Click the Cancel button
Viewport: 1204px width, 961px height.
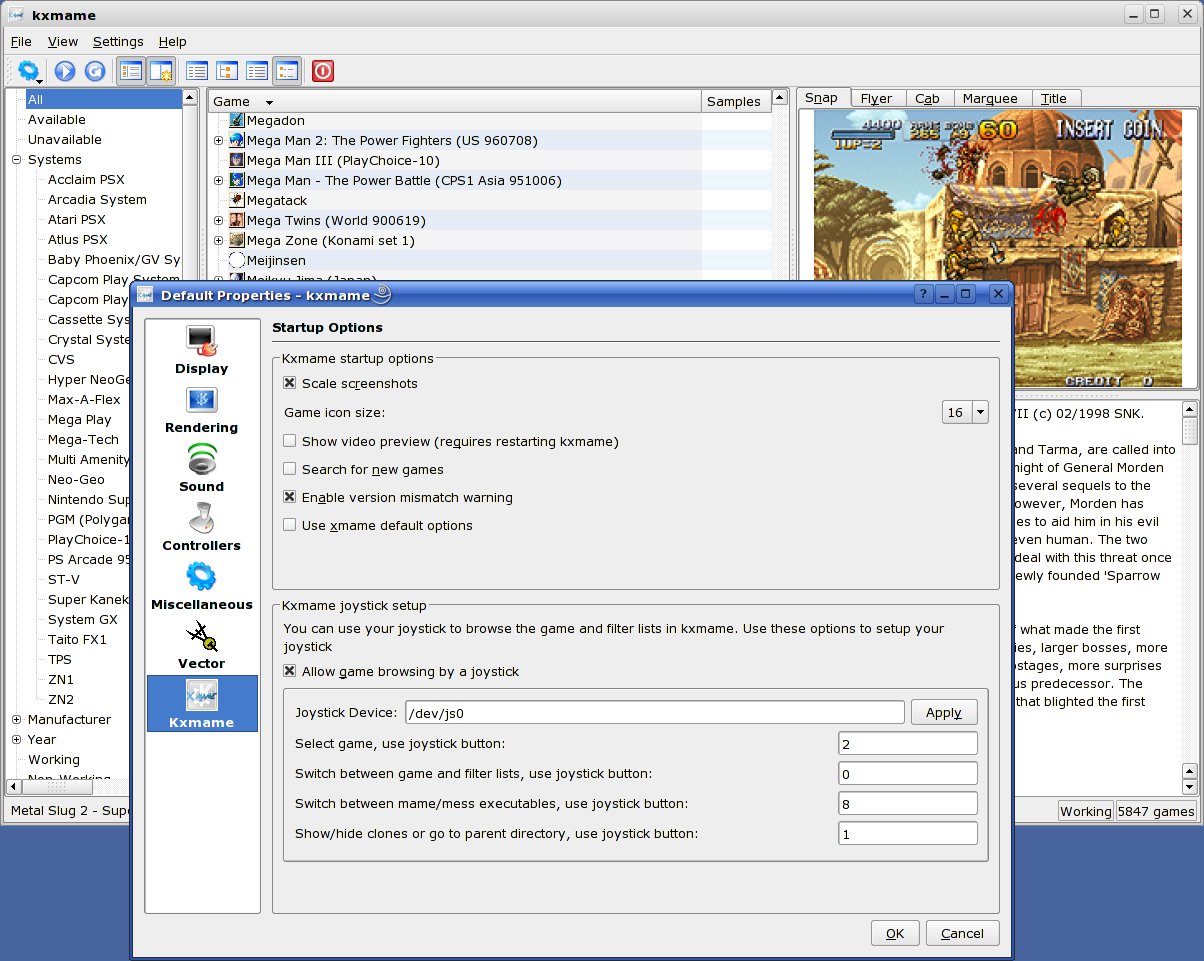pyautogui.click(x=963, y=933)
